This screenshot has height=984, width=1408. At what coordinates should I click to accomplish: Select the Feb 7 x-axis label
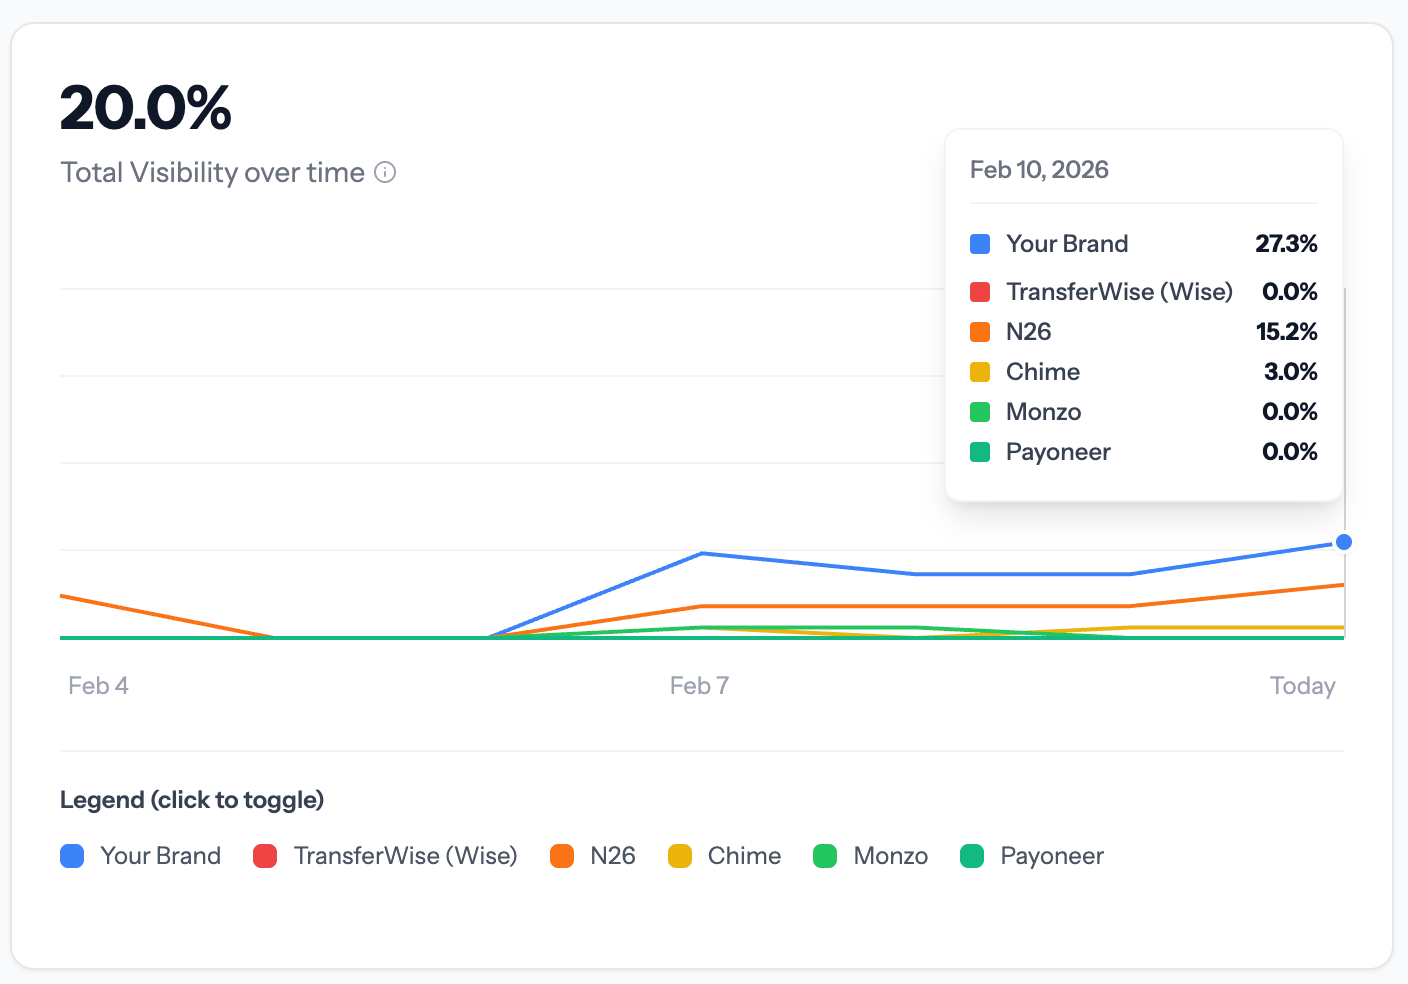point(699,686)
